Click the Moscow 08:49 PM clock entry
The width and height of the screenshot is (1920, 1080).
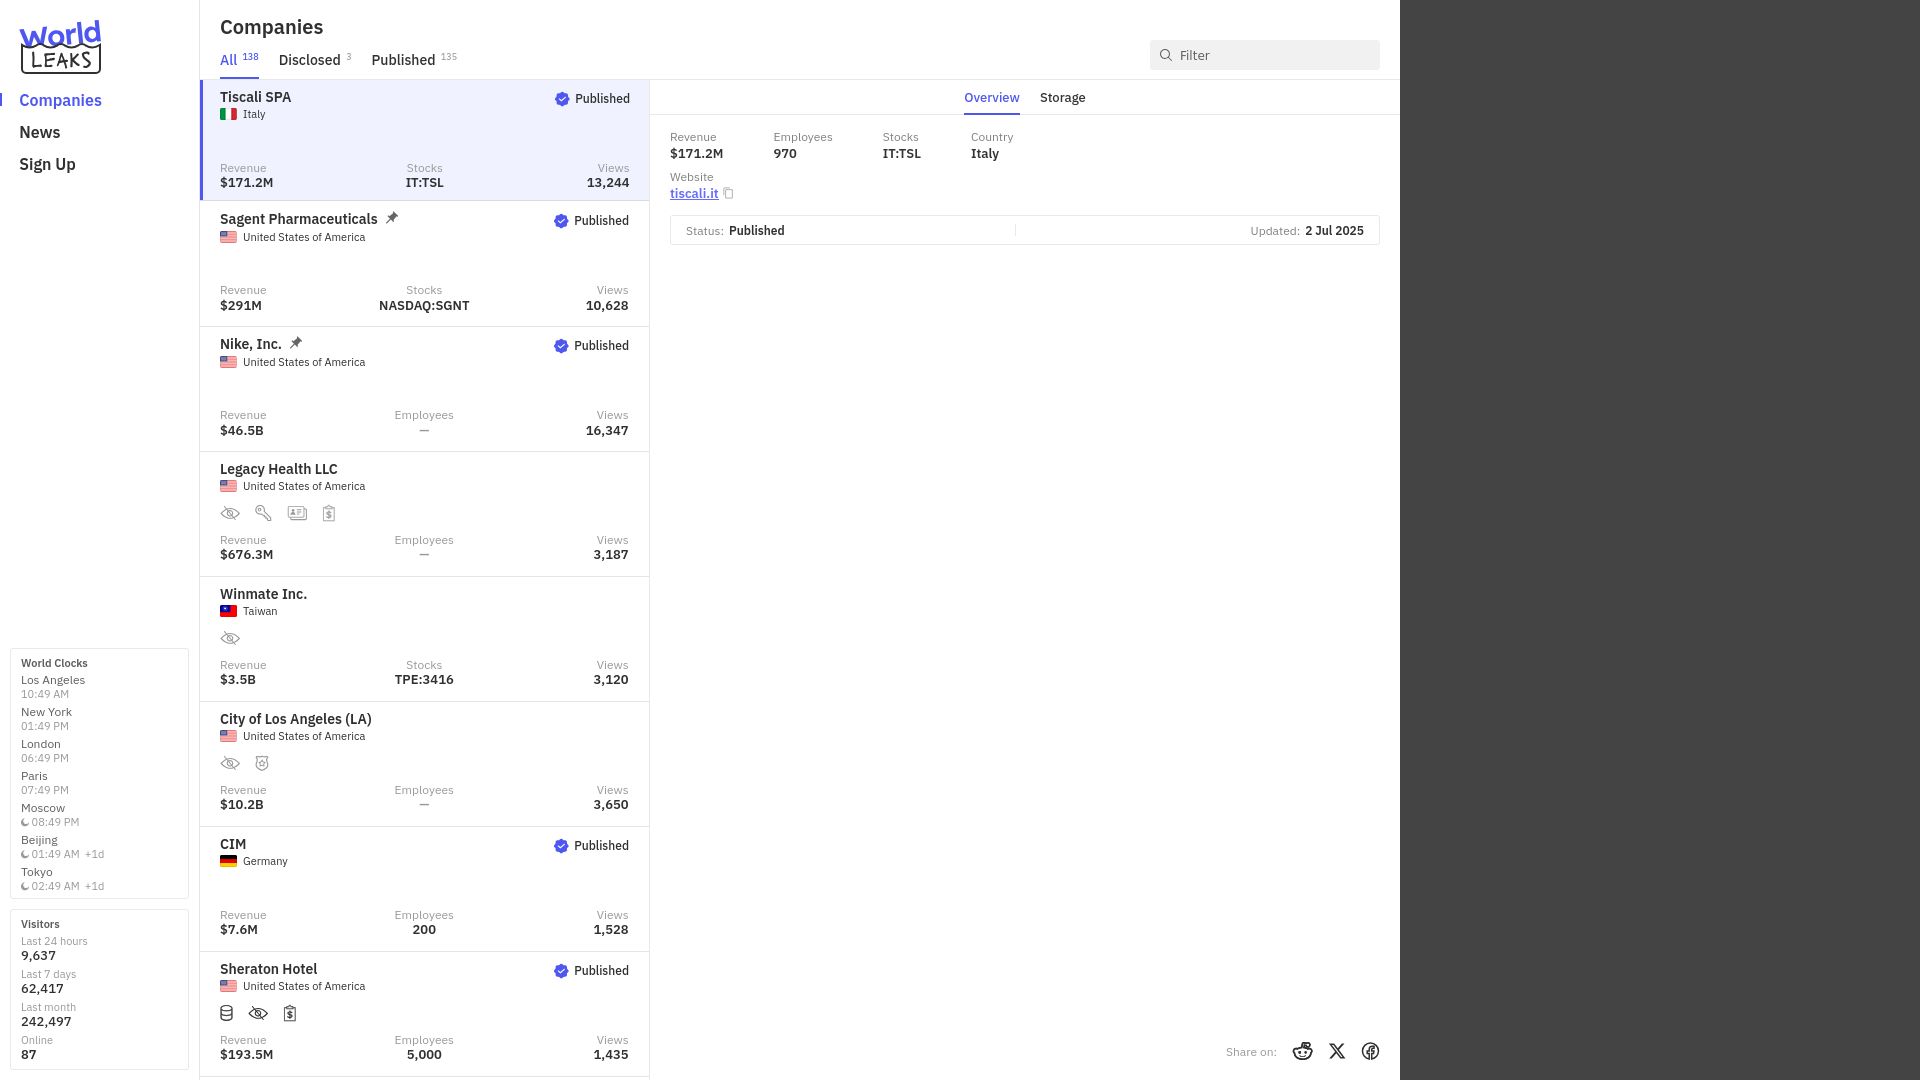[50, 815]
